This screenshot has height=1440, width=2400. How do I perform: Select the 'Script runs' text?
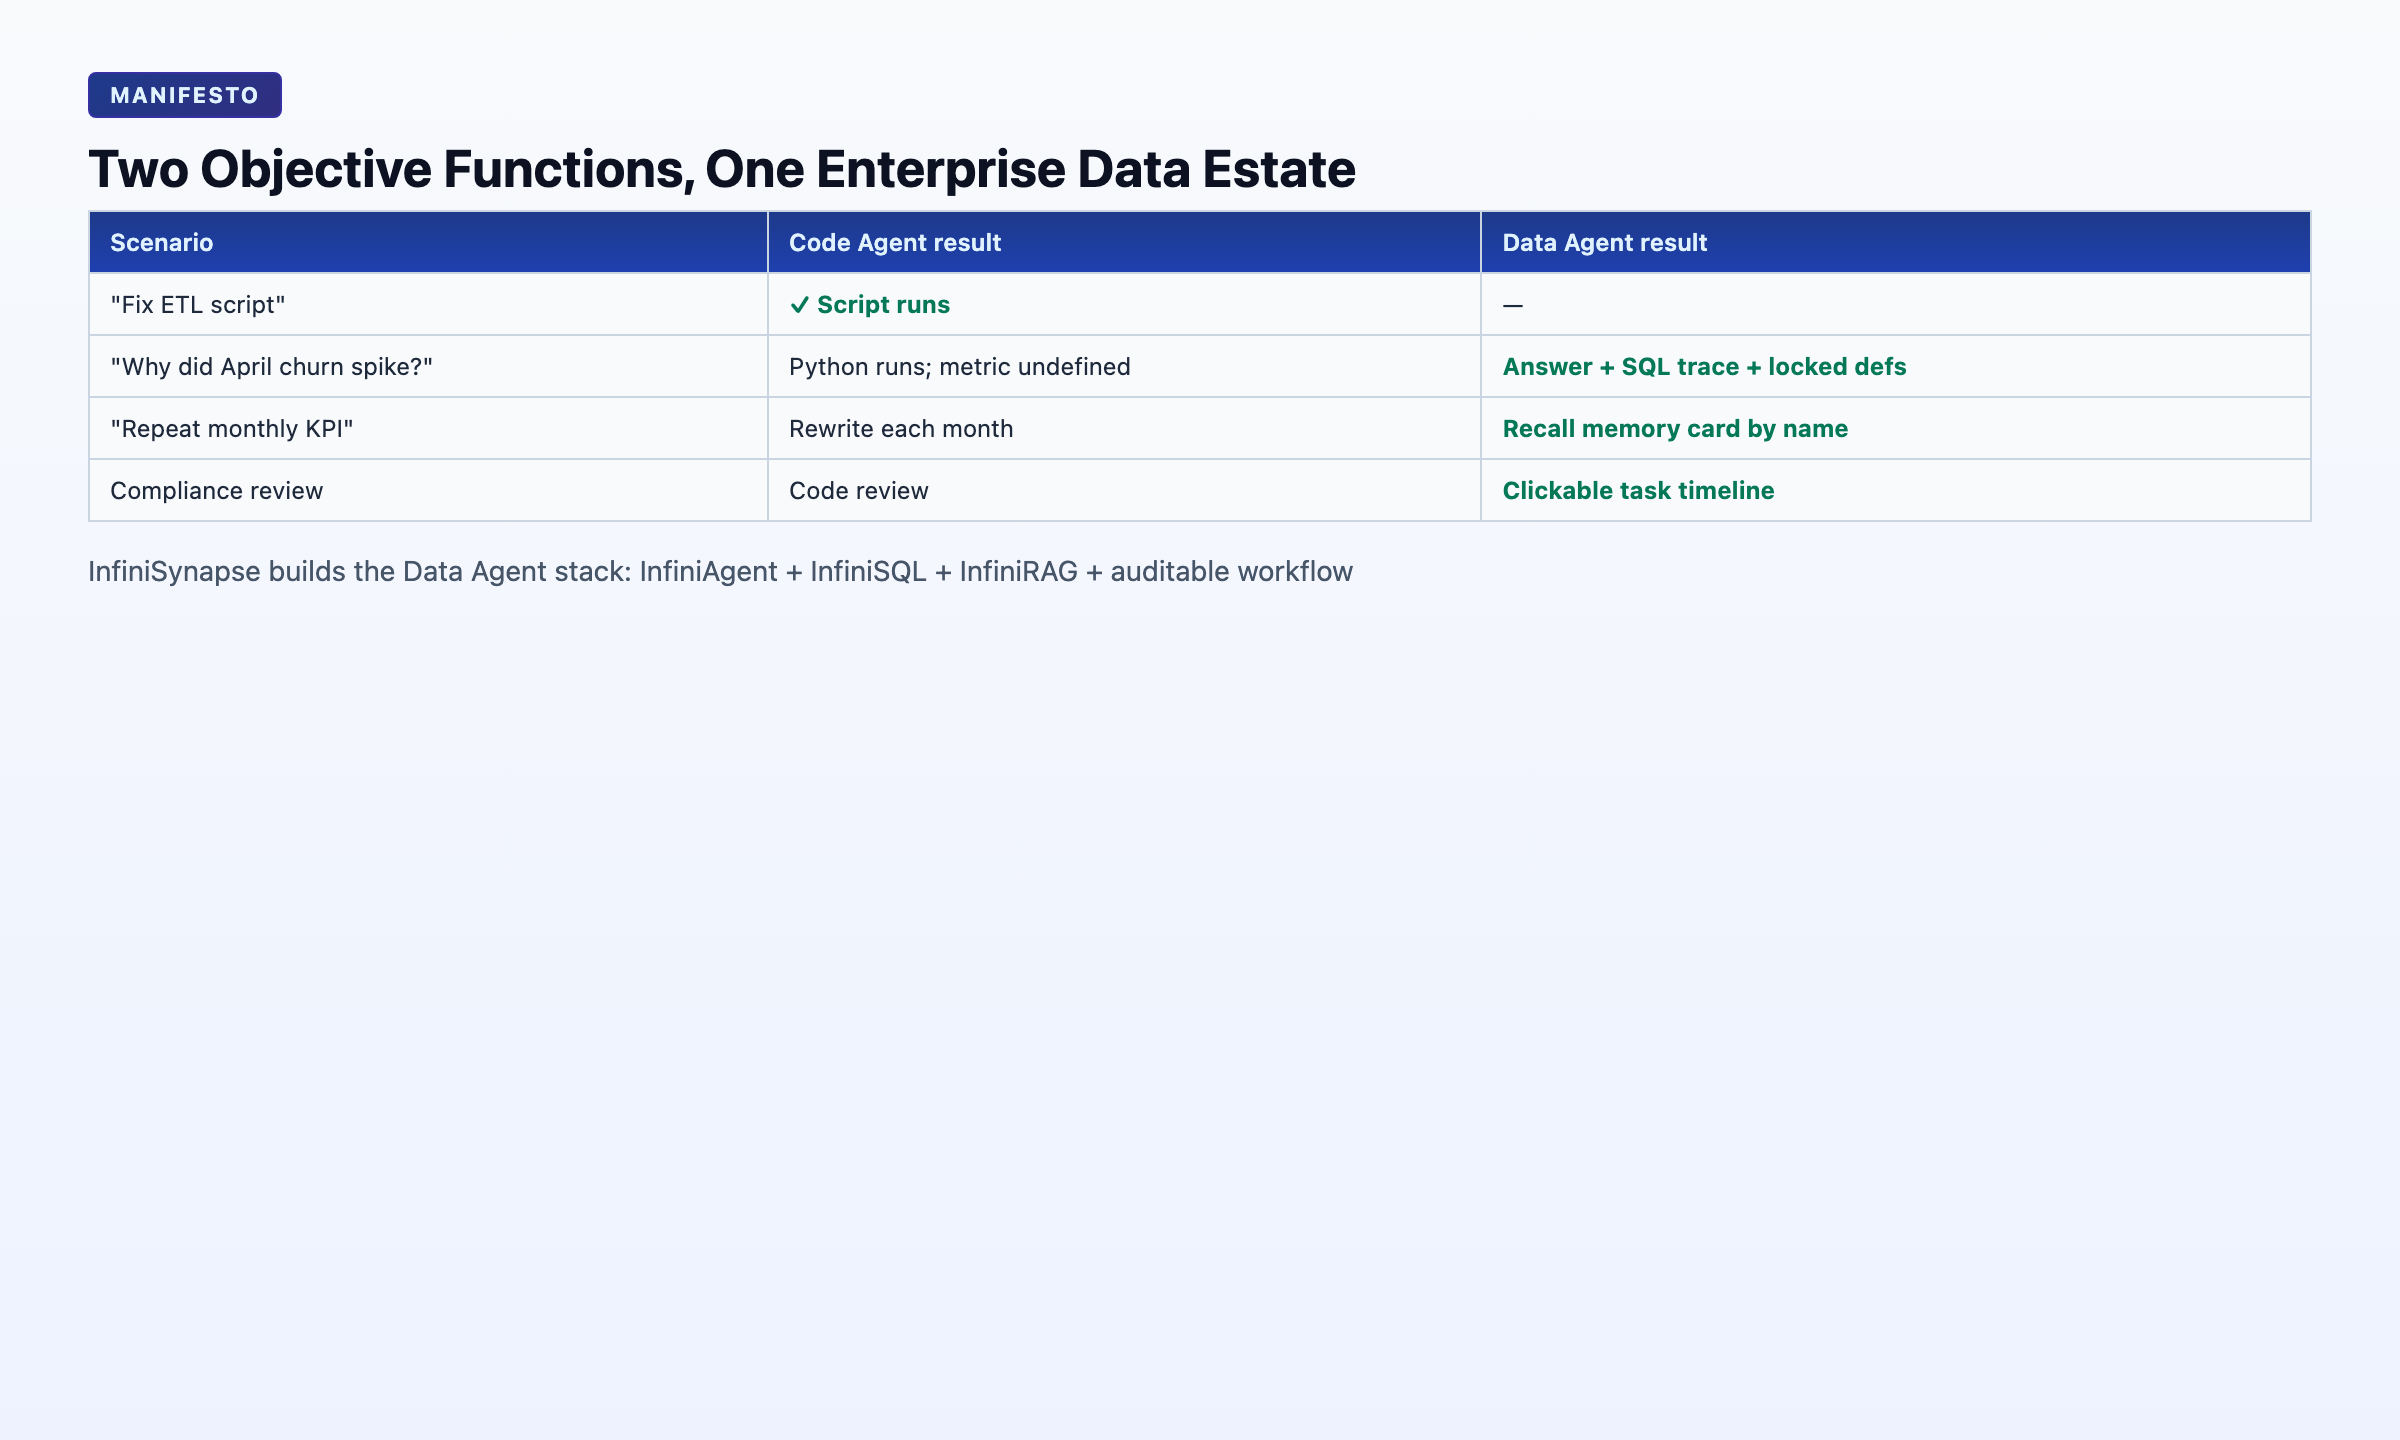click(883, 305)
